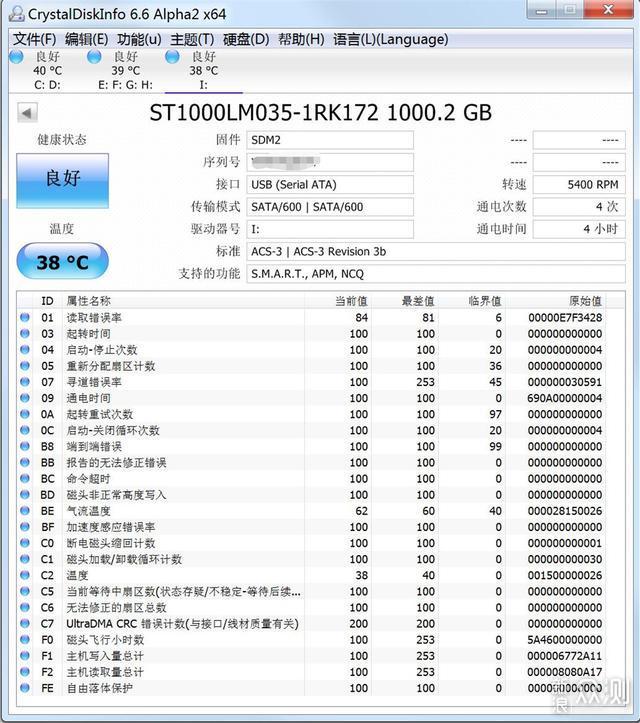
Task: Click the disk model title ST1000LM035-1RK172
Action: pos(264,113)
